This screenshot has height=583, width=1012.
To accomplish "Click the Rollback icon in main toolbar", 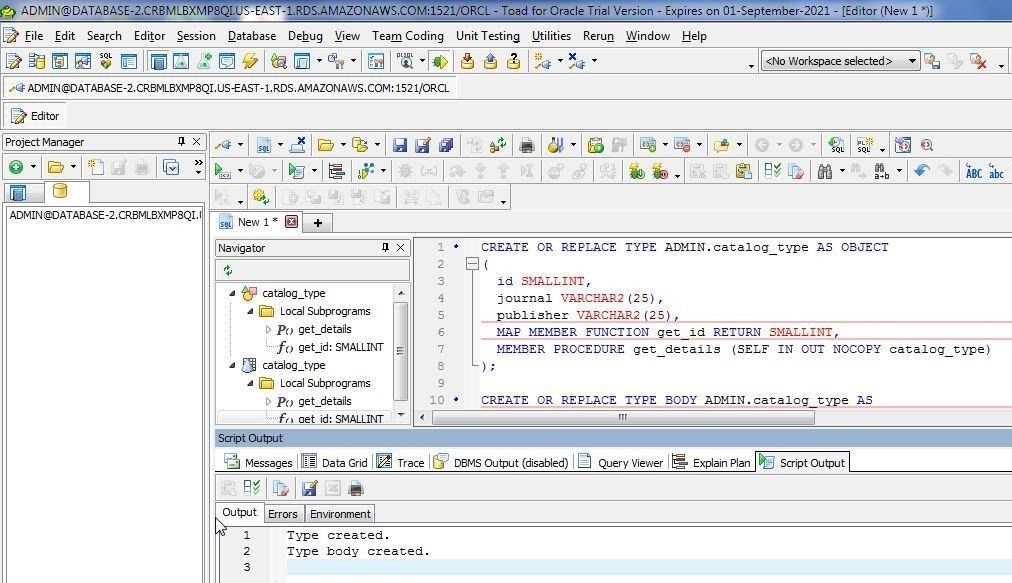I will click(x=491, y=61).
